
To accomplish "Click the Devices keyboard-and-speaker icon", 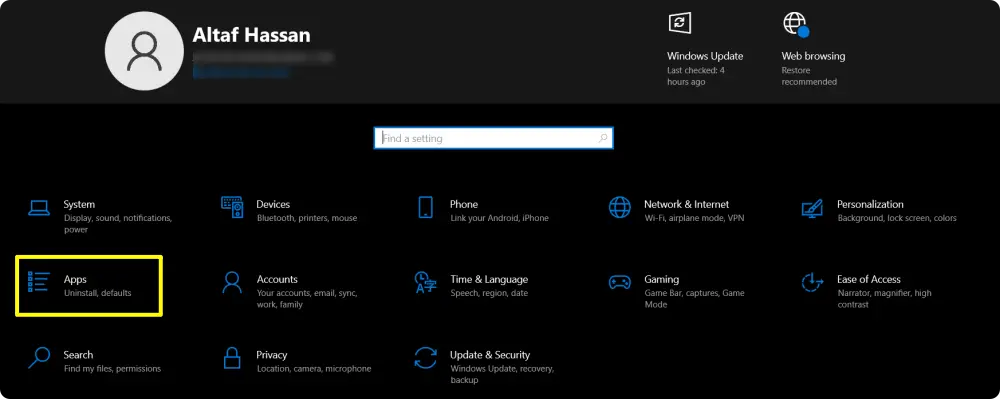I will 232,207.
